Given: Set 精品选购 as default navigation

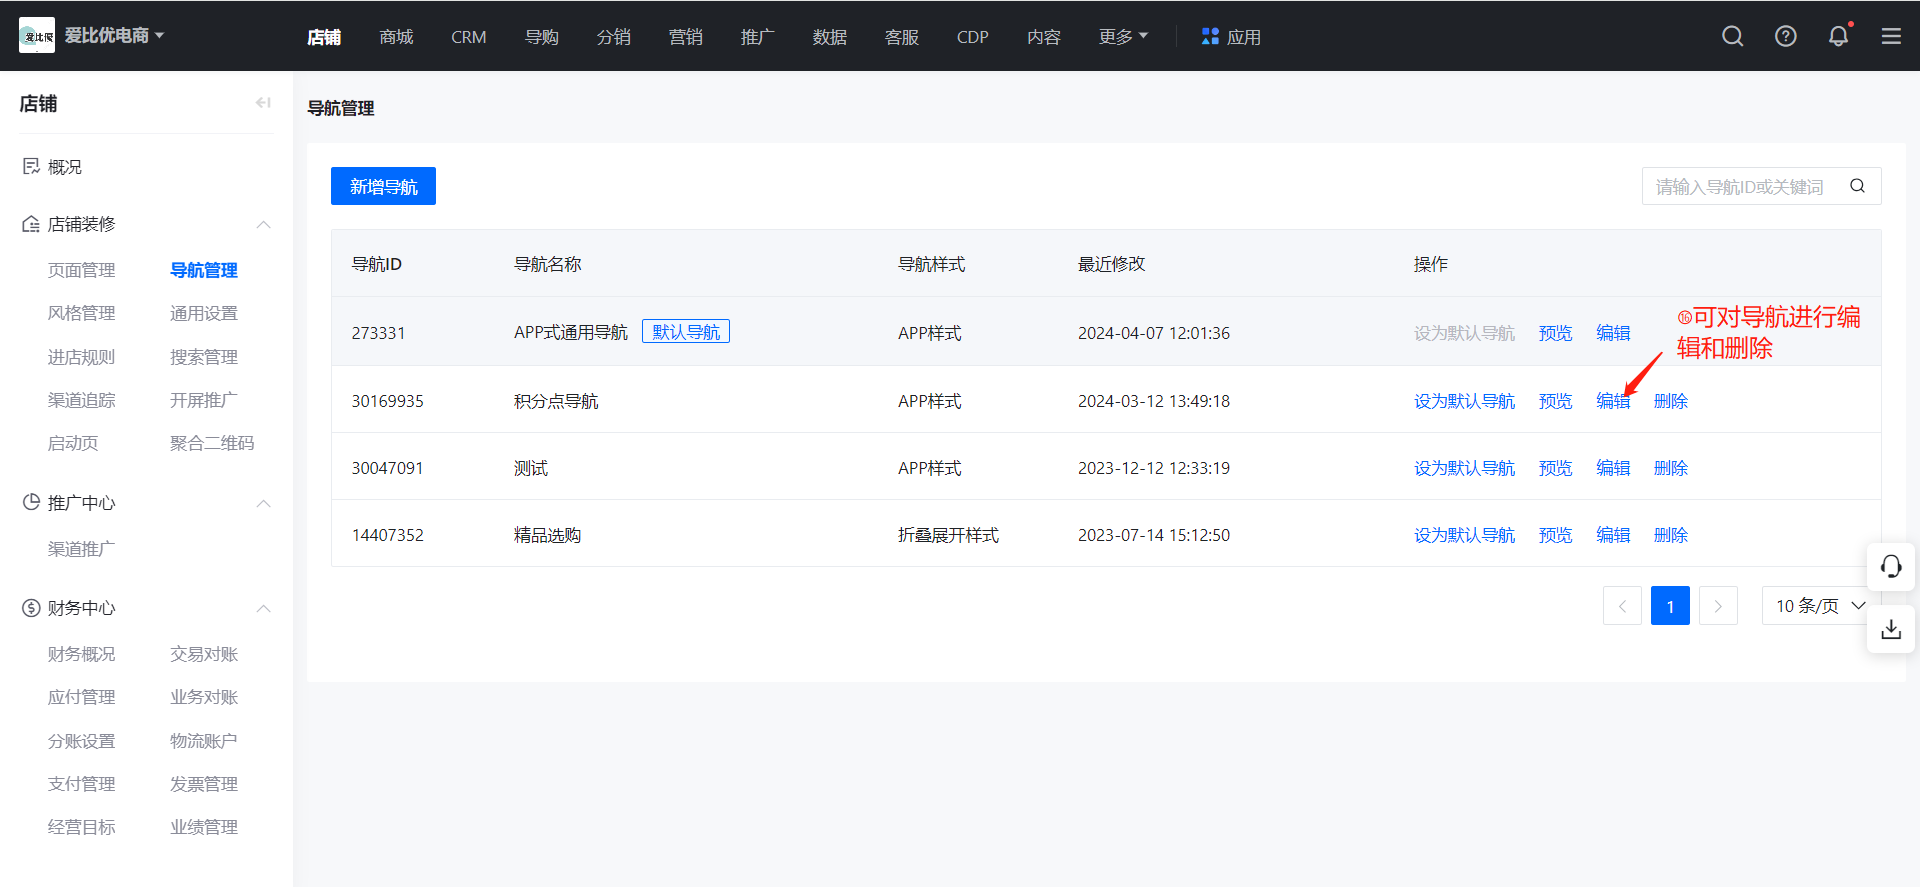Looking at the screenshot, I should (1464, 535).
